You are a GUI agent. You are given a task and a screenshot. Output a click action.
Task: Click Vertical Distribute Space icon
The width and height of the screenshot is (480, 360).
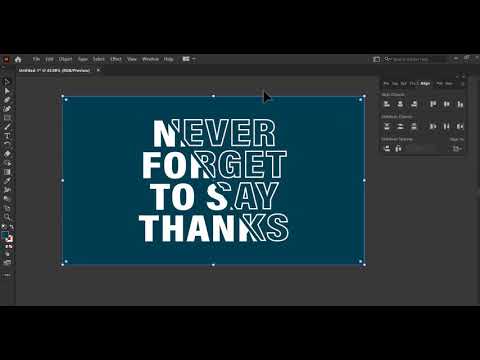387,148
